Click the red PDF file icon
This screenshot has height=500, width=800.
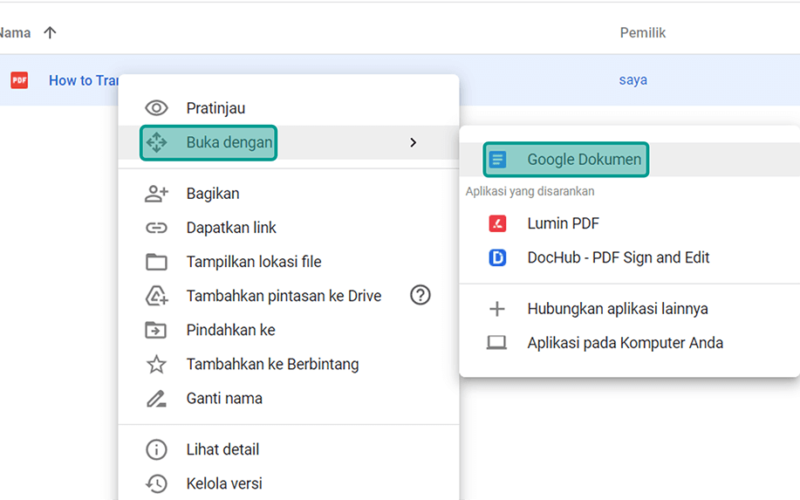pos(19,80)
